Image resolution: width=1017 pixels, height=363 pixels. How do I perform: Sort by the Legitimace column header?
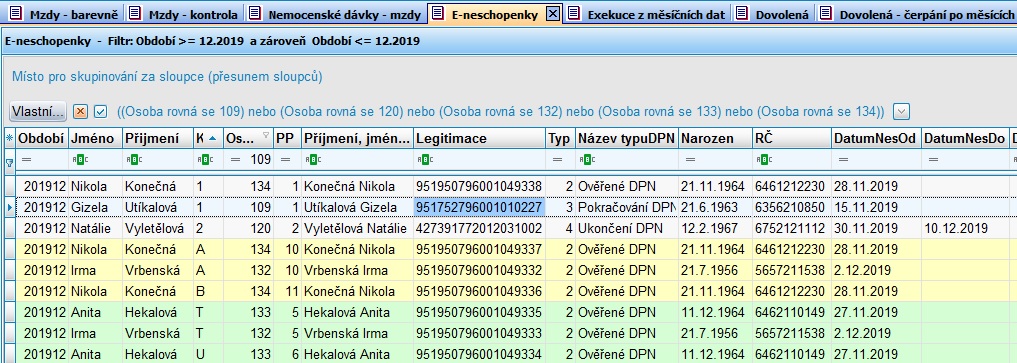pyautogui.click(x=479, y=138)
